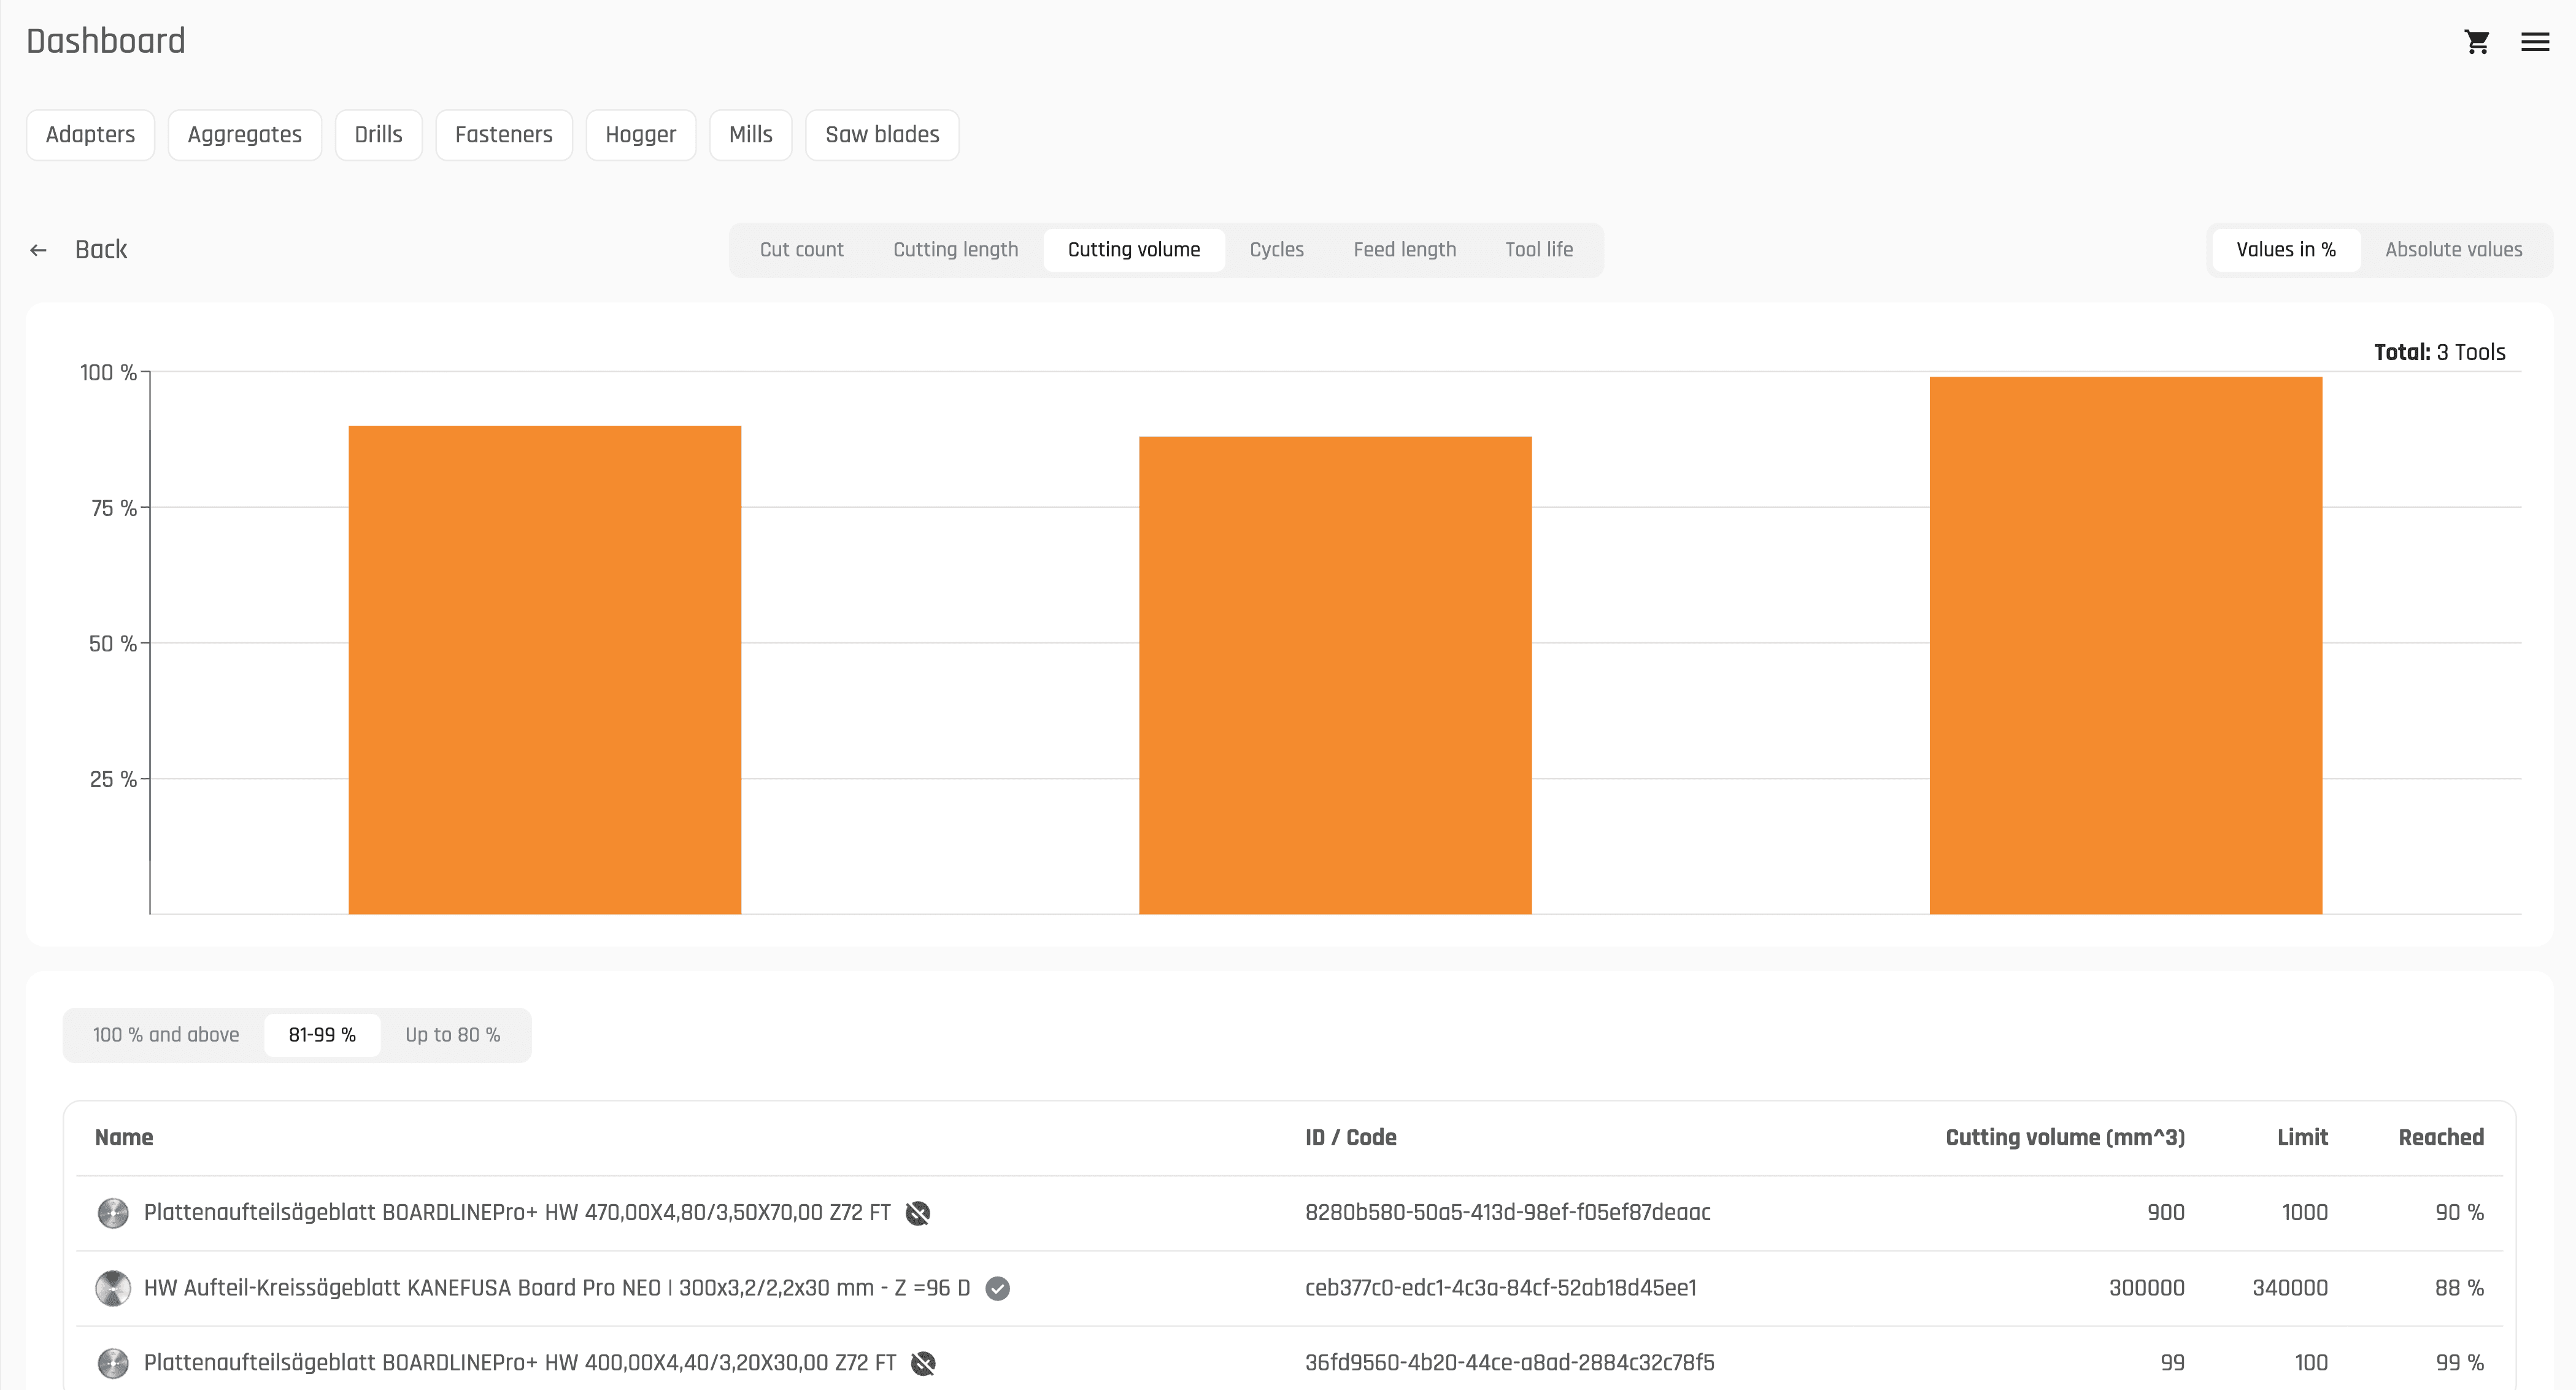Switch to Cycles tab
The height and width of the screenshot is (1390, 2576).
point(1277,250)
